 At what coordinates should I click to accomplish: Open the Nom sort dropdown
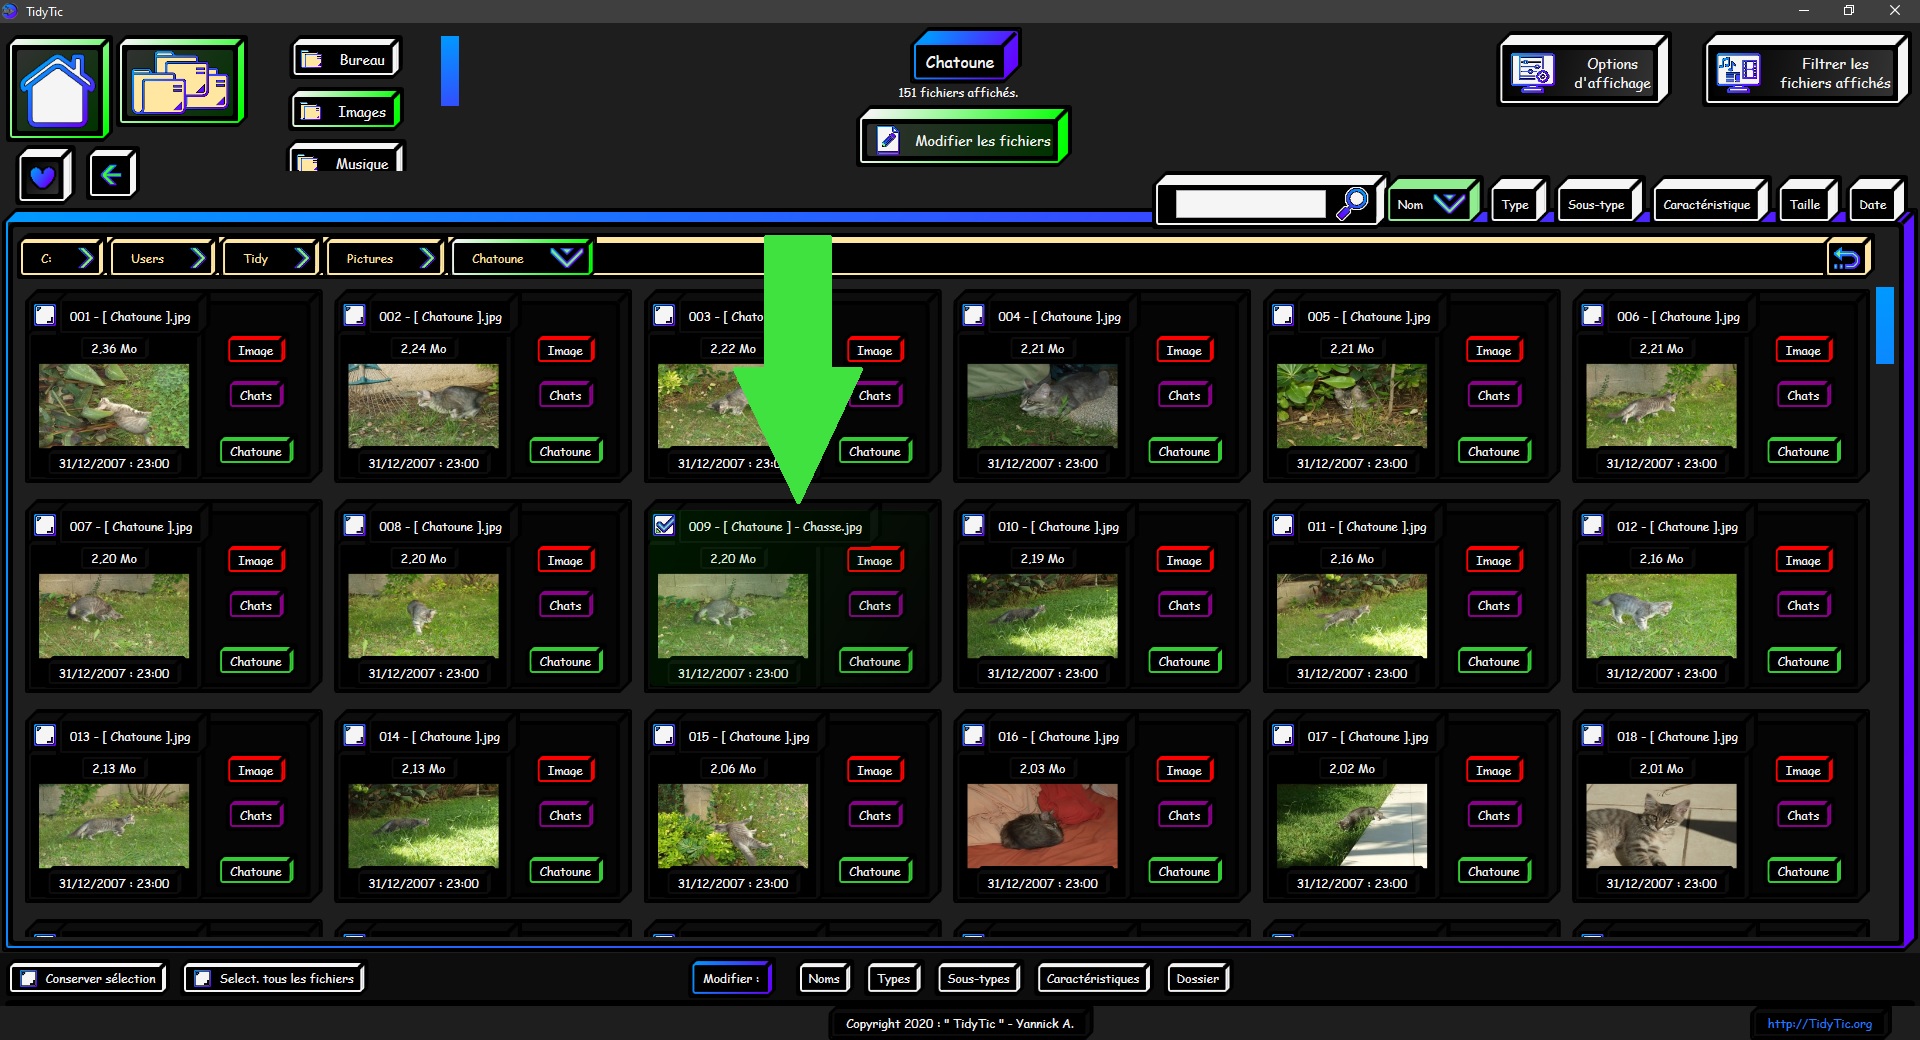[1432, 204]
